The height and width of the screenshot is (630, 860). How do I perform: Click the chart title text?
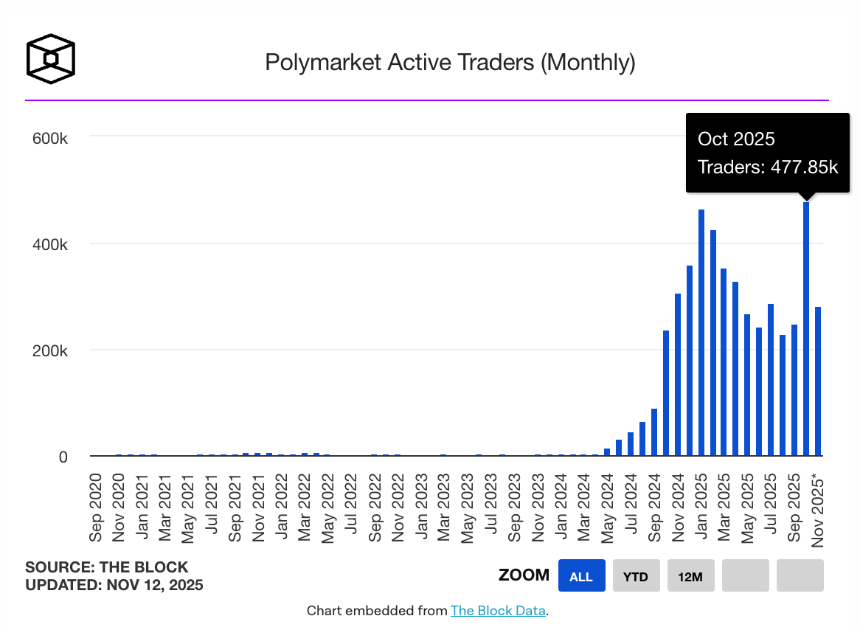(x=449, y=62)
